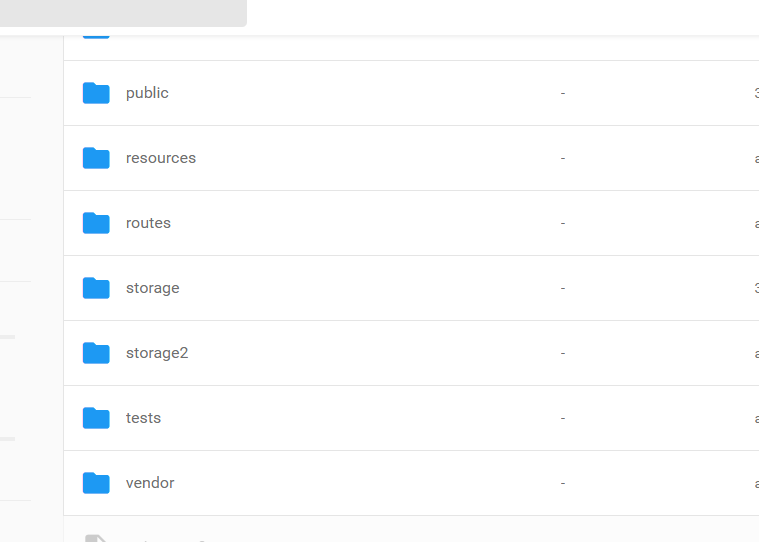
Task: Click the size dash in the public row
Action: pos(563,93)
